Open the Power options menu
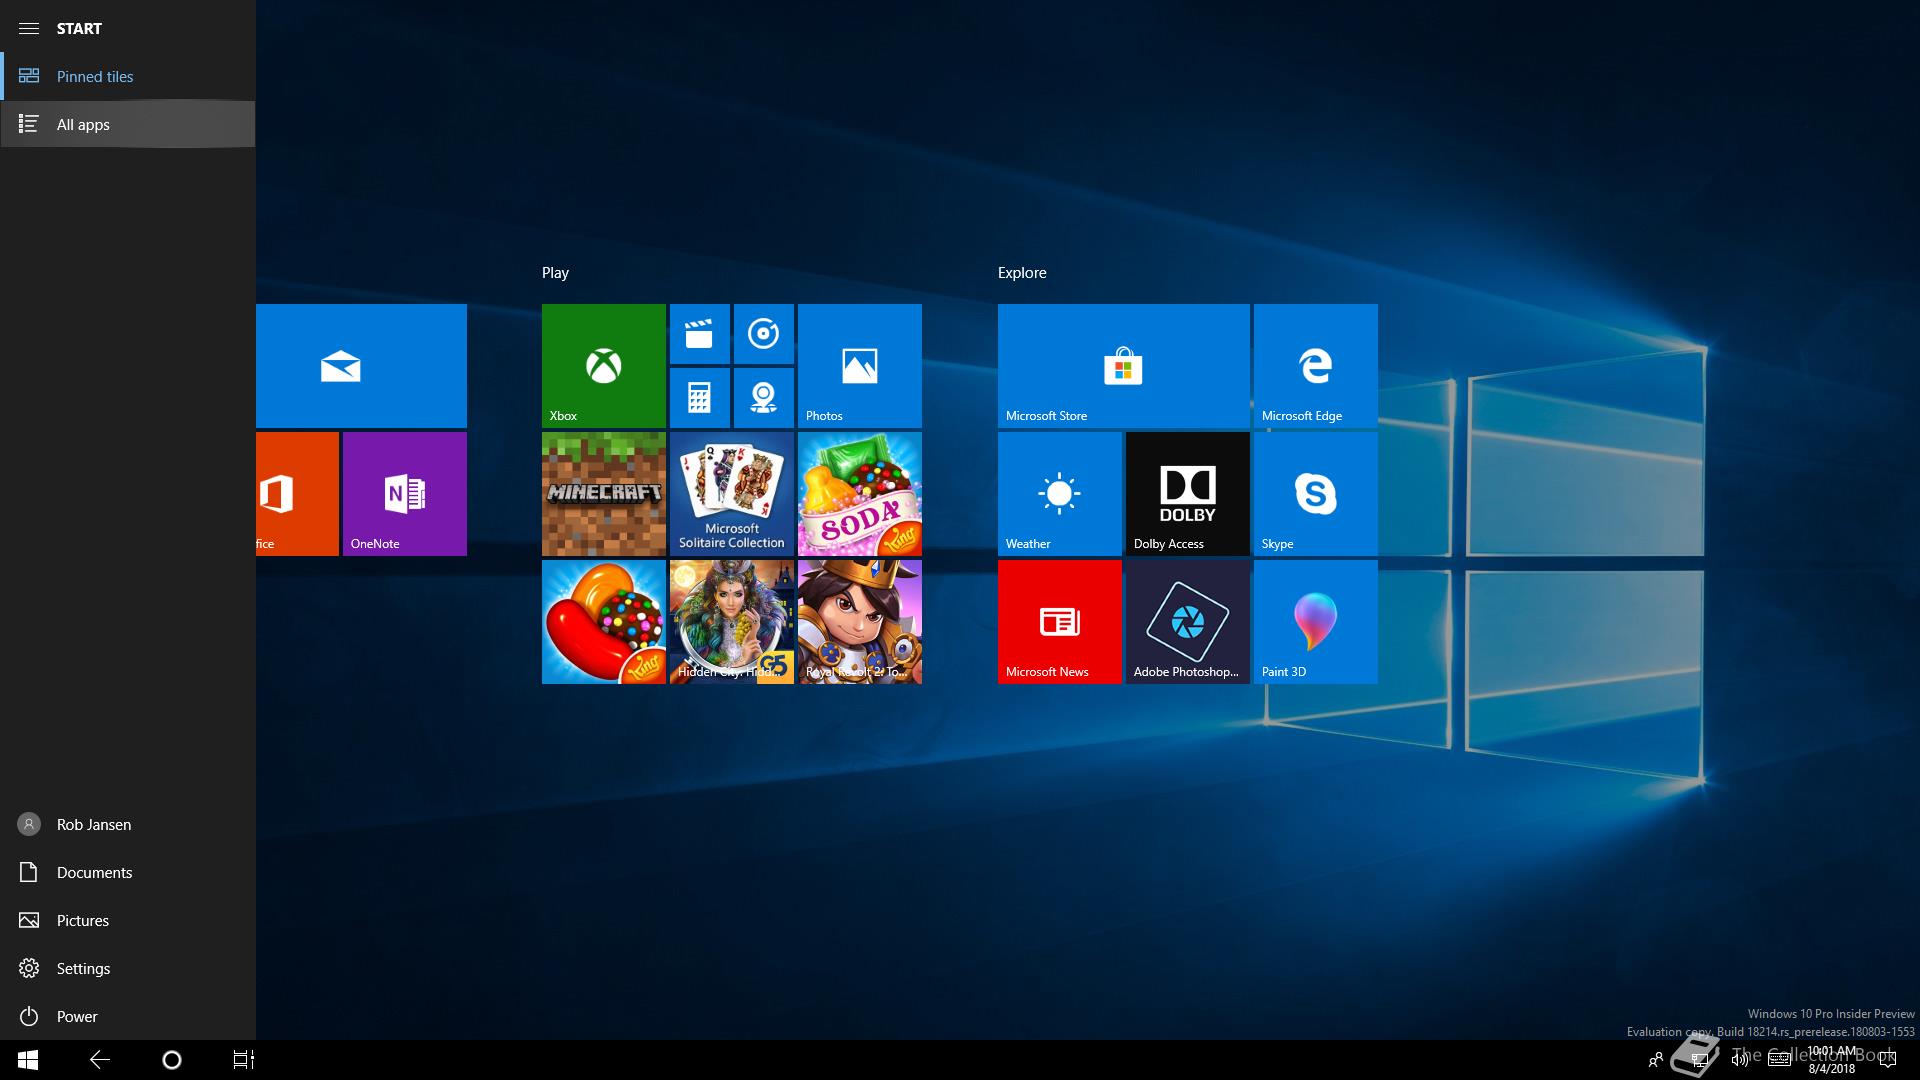The image size is (1920, 1080). coord(76,1016)
